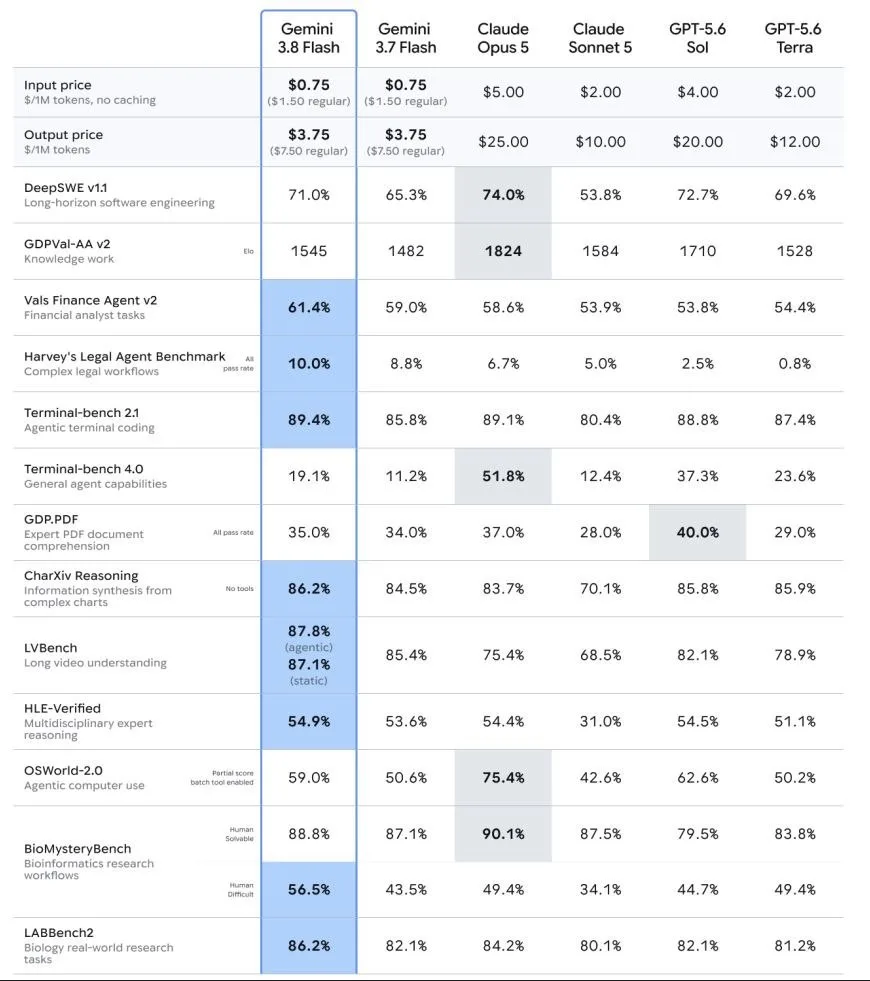Click the highlighted 75.4% OSWorld-2.0 cell
The image size is (870, 981).
[x=503, y=778]
